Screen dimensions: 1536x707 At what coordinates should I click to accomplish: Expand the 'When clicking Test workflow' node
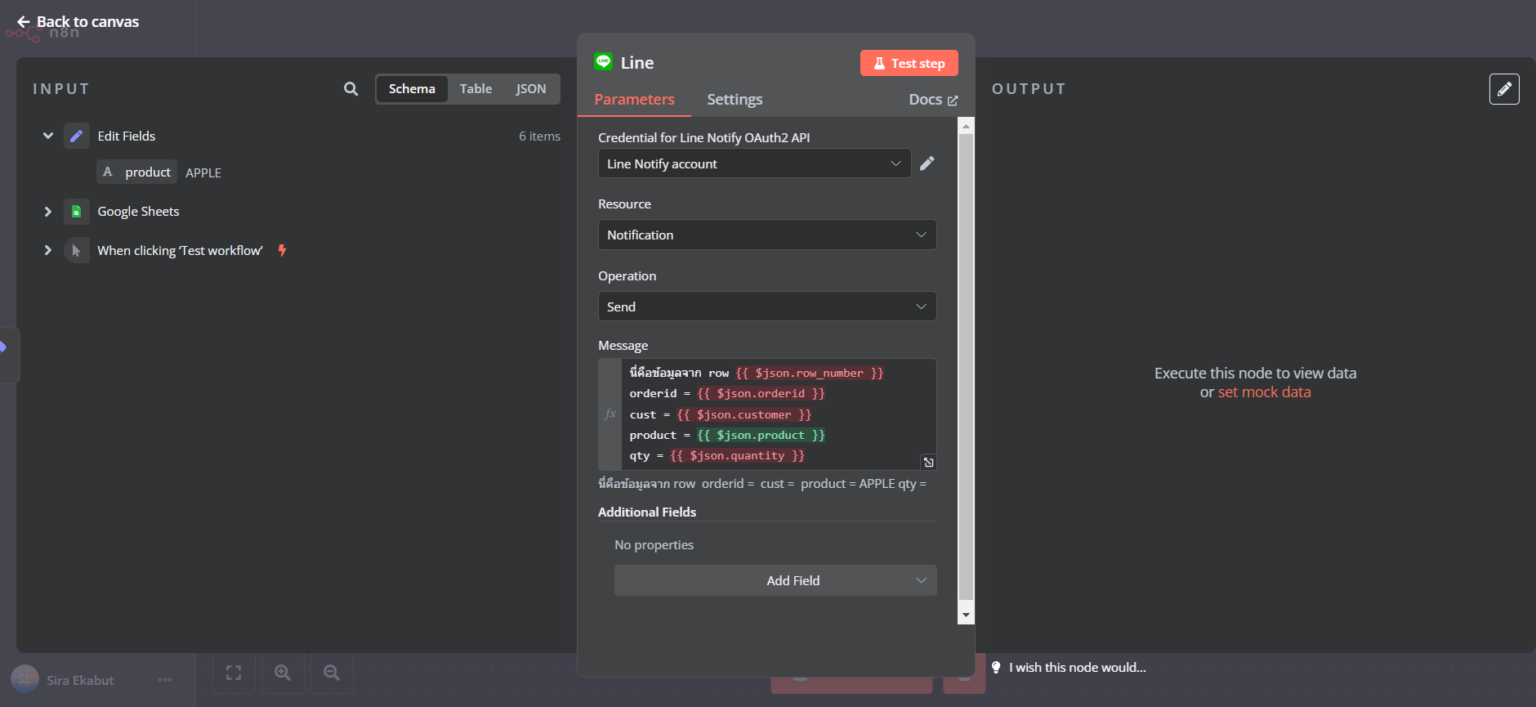click(47, 250)
